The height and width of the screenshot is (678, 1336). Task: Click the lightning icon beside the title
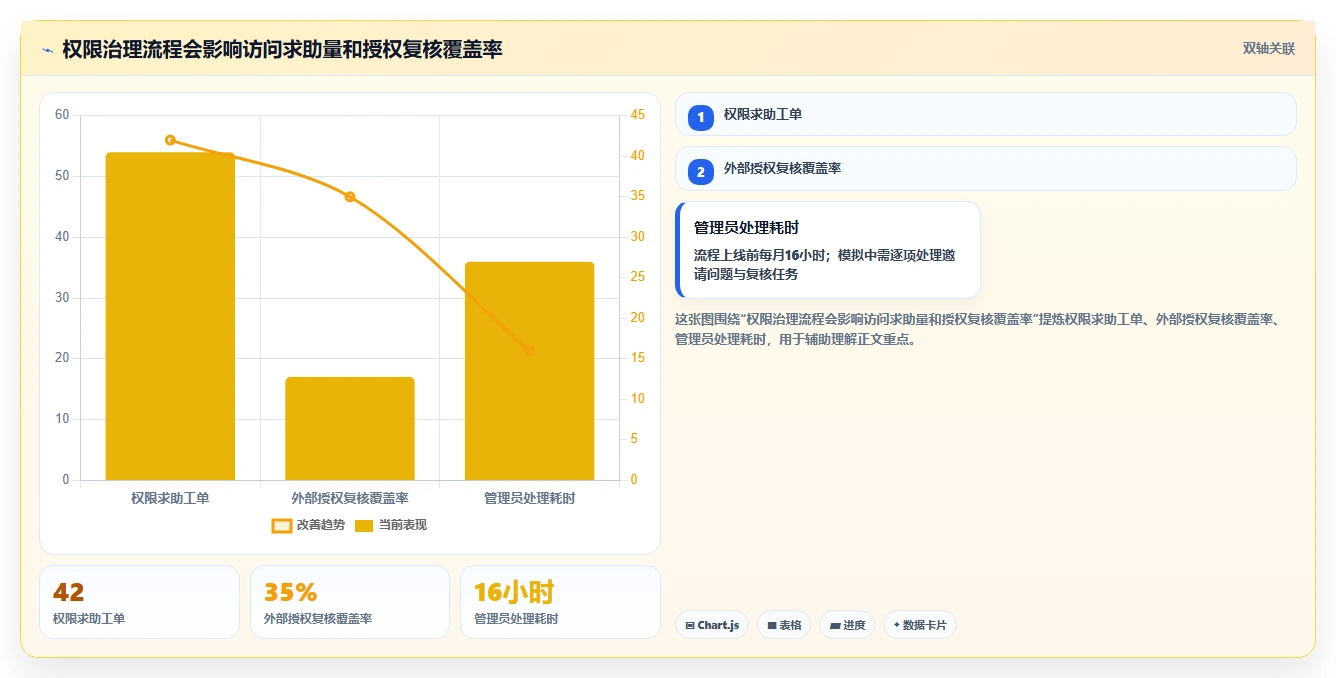coord(48,50)
